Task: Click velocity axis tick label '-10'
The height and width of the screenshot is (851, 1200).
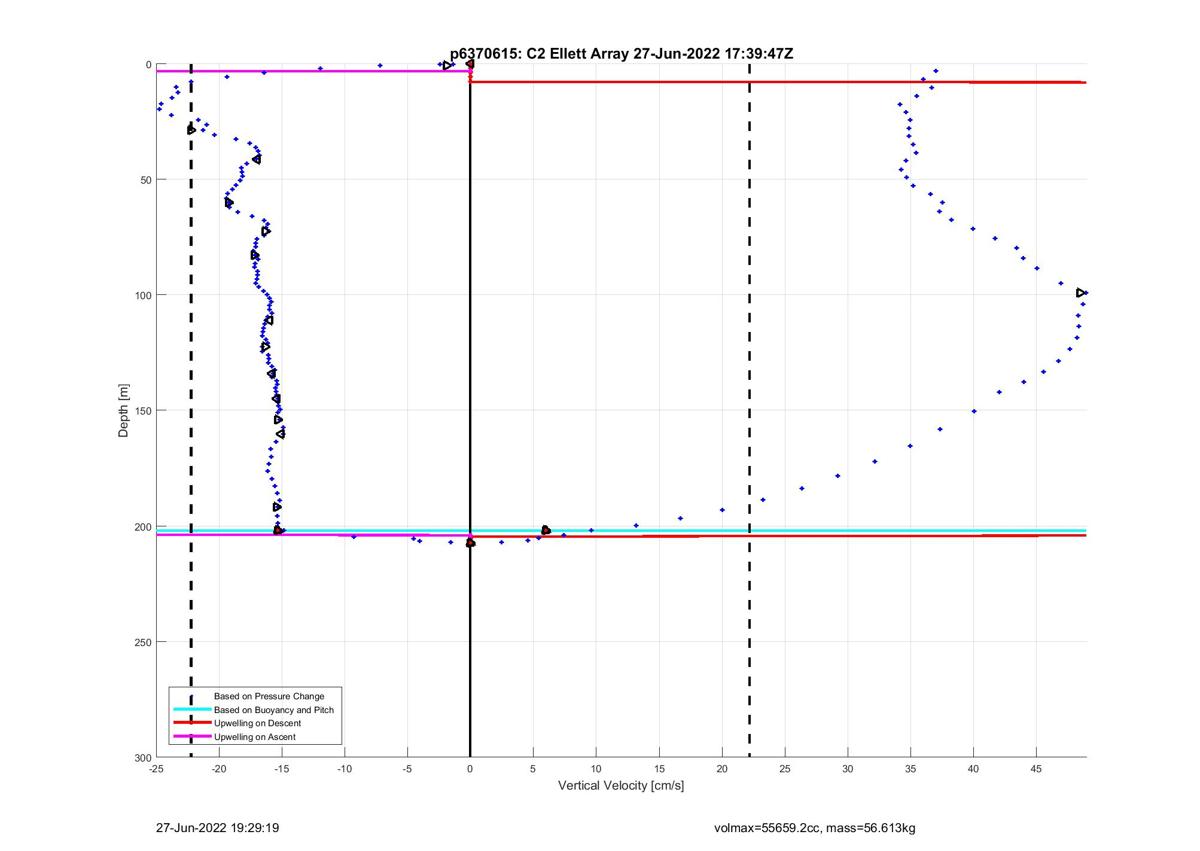Action: [345, 769]
